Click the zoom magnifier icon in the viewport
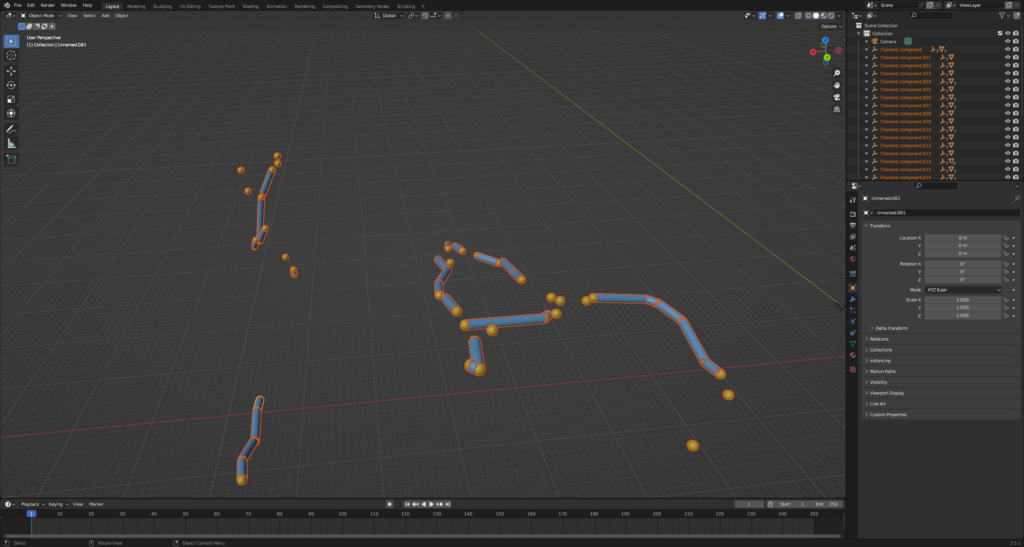Viewport: 1024px width, 547px height. 836,72
